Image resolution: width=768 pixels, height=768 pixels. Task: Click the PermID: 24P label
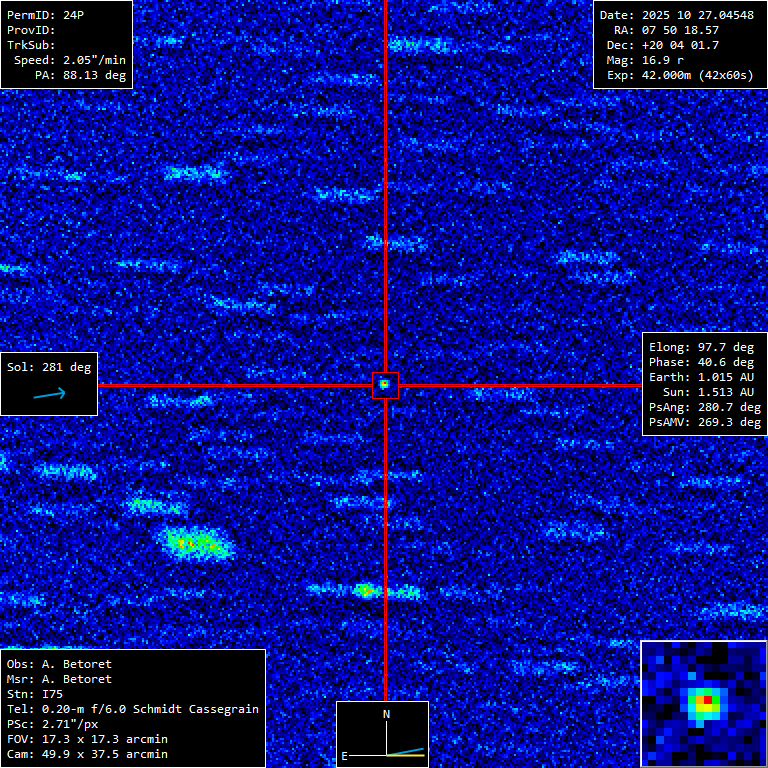(46, 15)
